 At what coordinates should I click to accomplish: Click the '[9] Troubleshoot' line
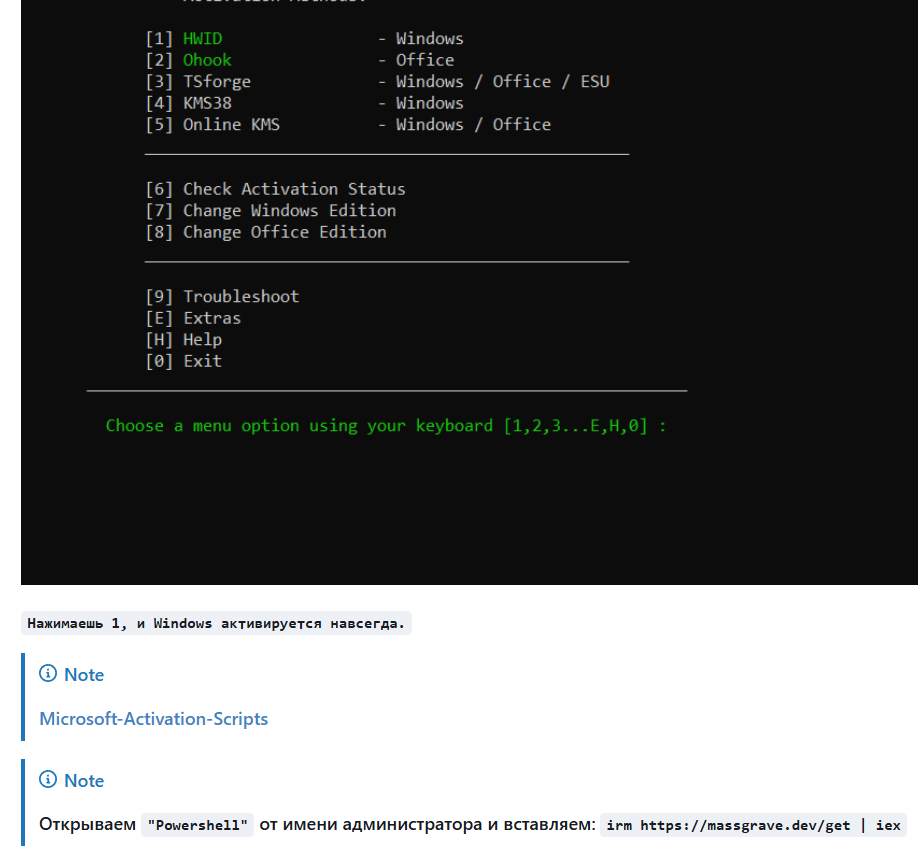pos(222,297)
